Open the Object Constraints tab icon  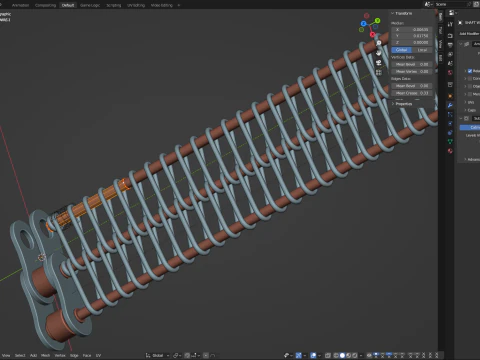pos(450,133)
